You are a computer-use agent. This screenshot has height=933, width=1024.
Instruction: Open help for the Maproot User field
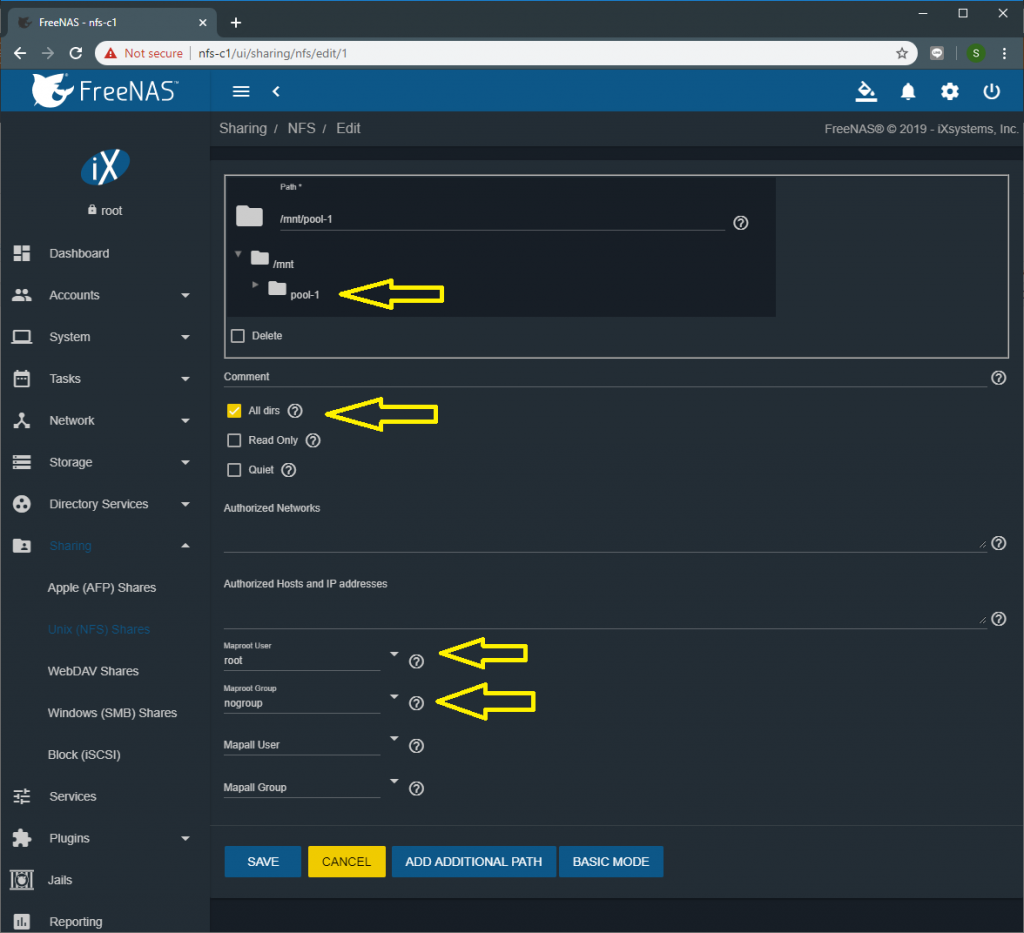pyautogui.click(x=416, y=661)
